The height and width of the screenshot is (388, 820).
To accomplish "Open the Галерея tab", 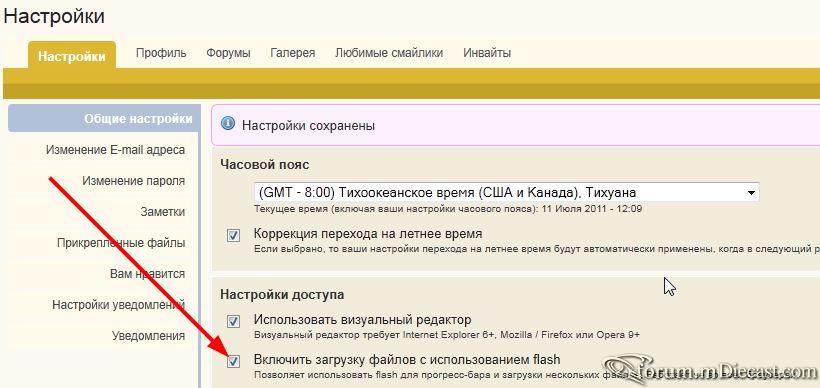I will coord(292,53).
